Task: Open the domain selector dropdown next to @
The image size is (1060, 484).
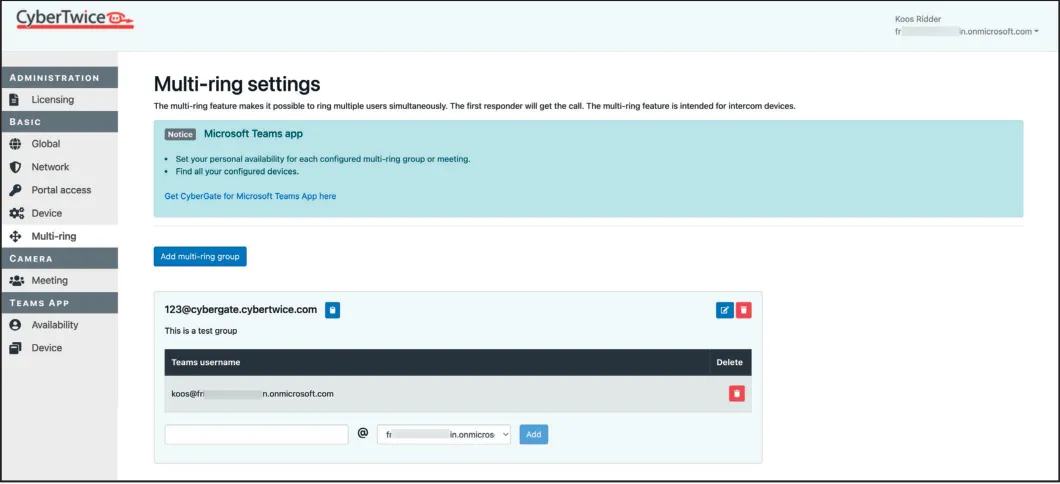Action: (x=444, y=435)
